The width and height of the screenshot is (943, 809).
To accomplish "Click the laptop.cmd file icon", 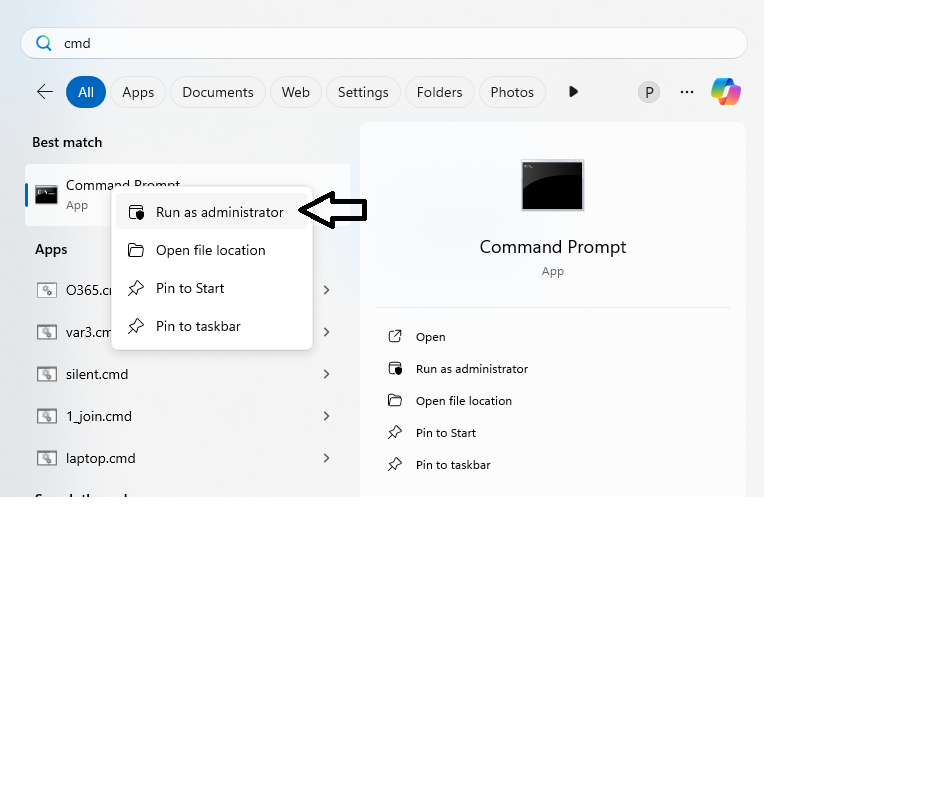I will pyautogui.click(x=47, y=458).
